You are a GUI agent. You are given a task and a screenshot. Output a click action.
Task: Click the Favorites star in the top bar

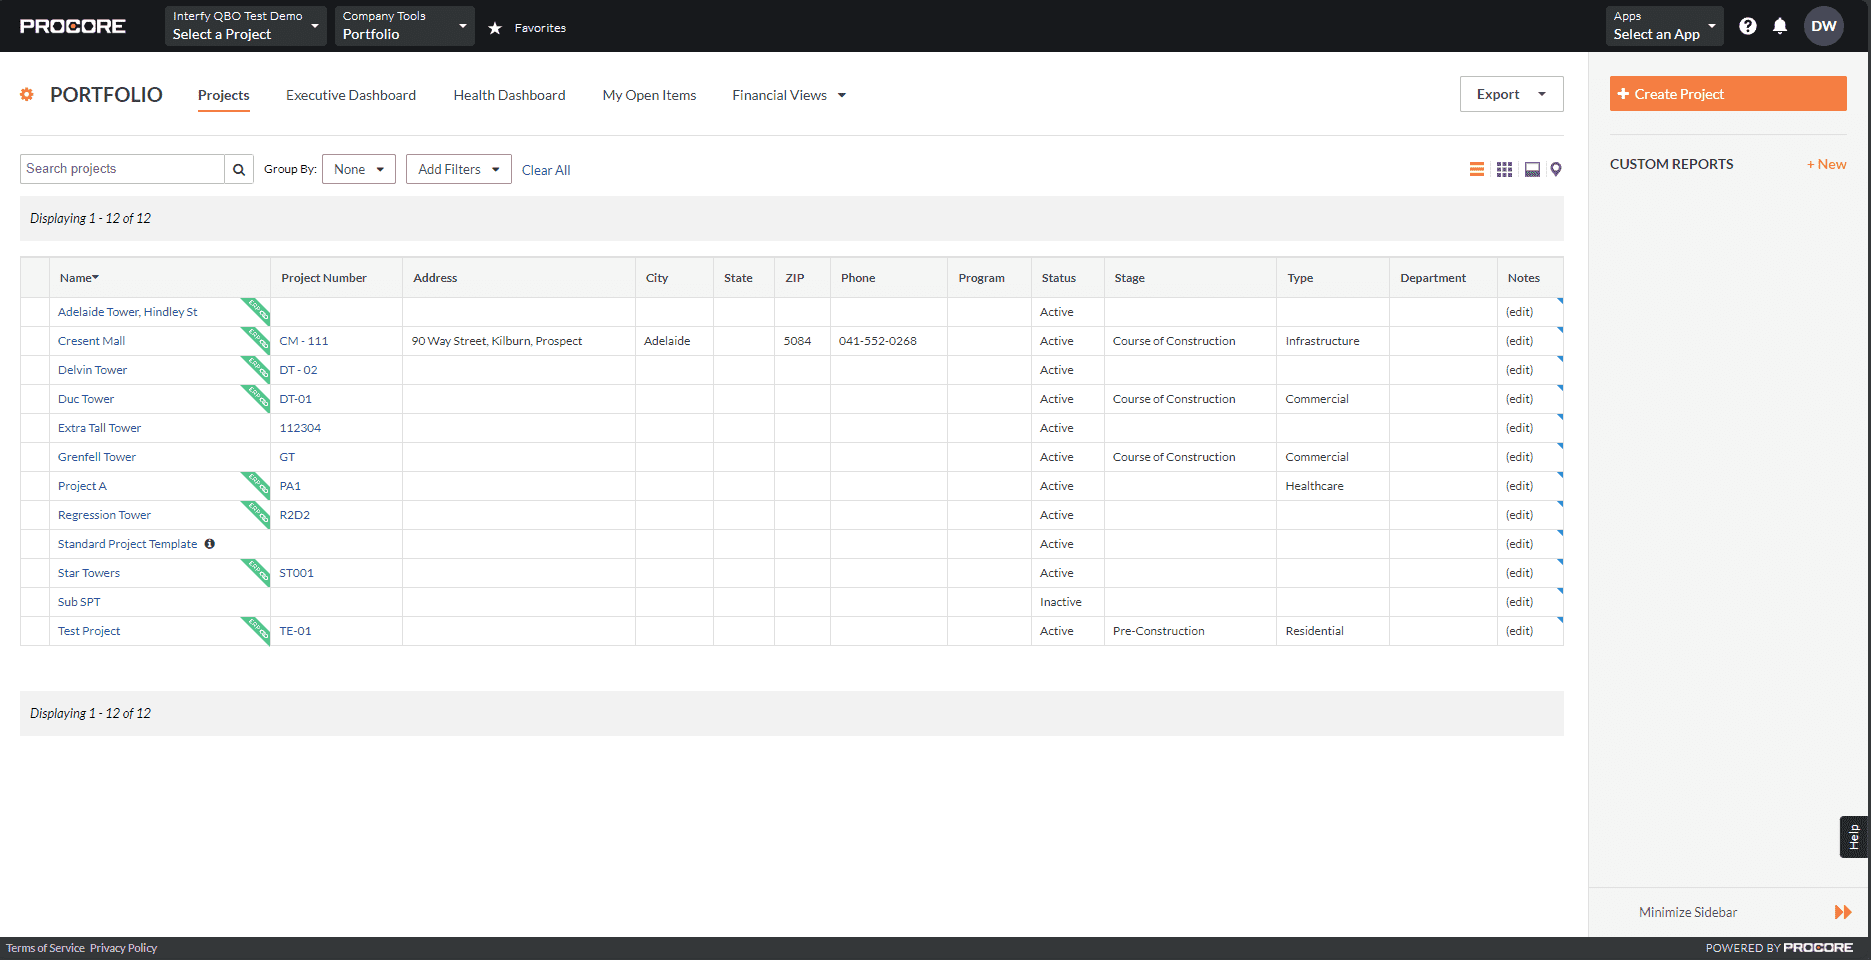(495, 28)
